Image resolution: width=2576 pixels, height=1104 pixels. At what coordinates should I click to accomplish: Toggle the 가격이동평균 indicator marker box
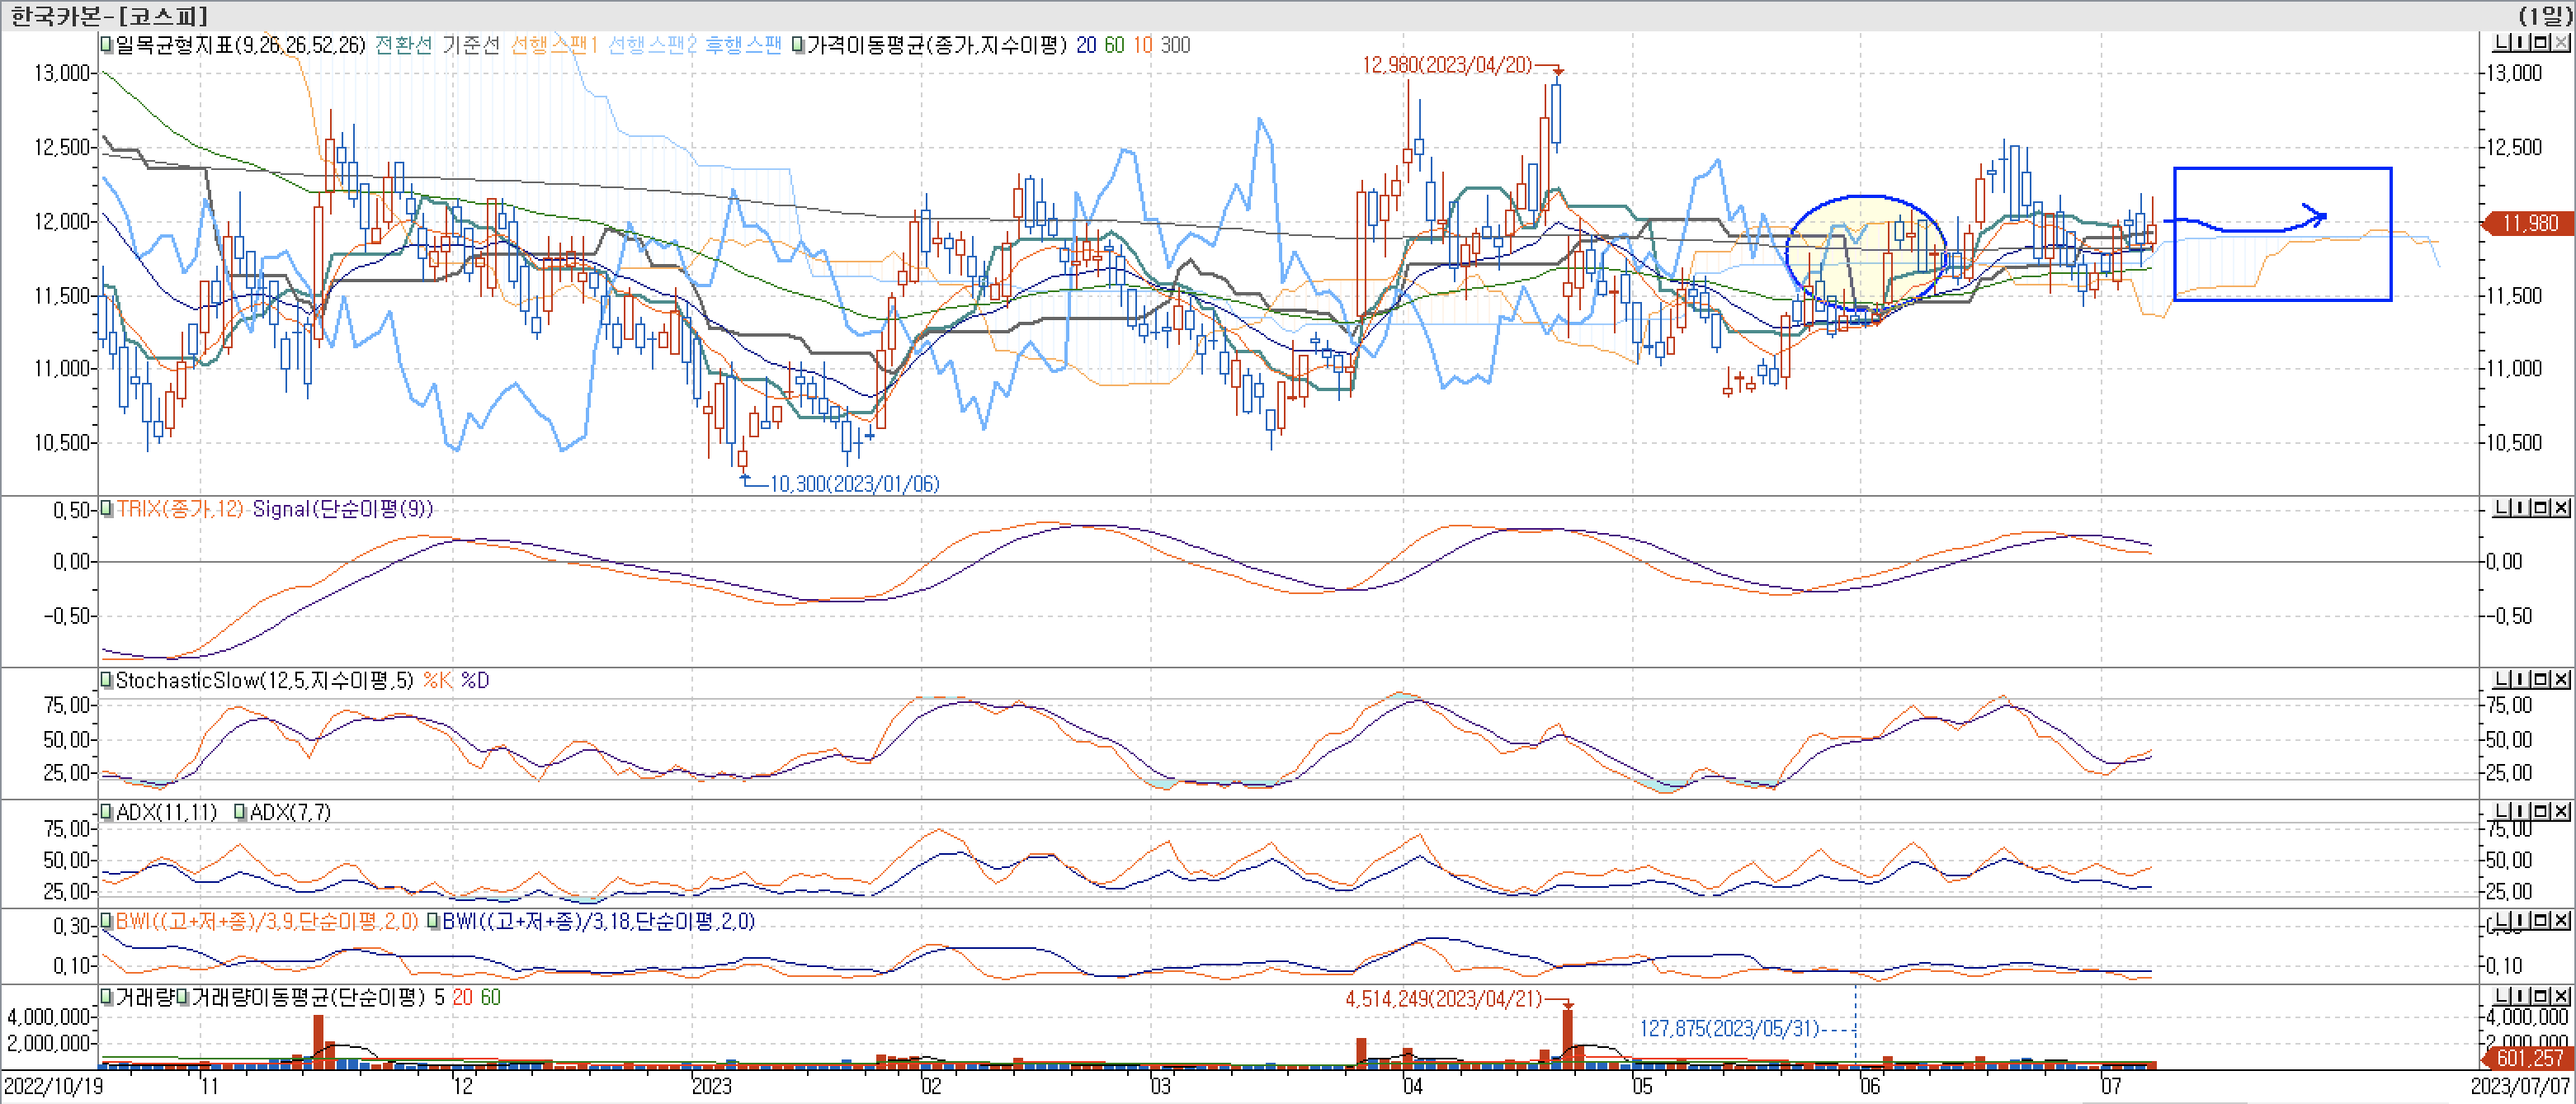798,45
